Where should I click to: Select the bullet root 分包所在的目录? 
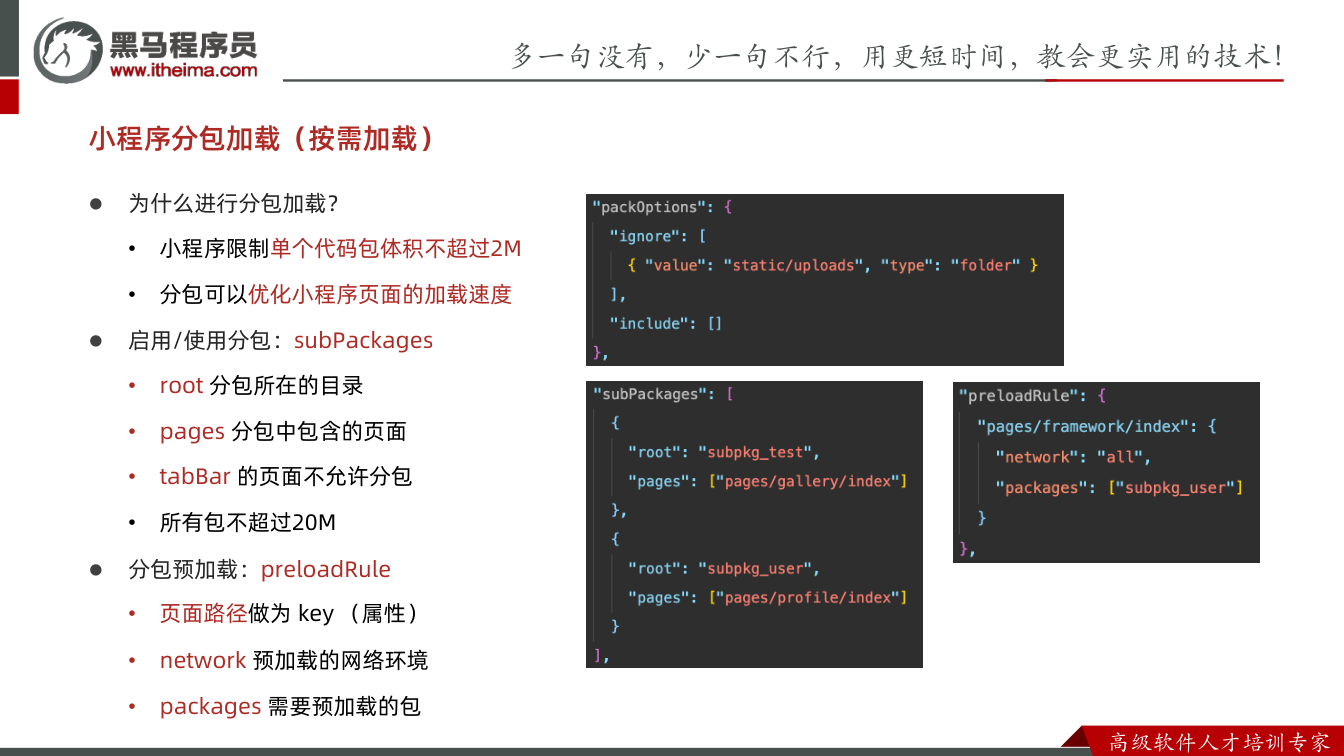(x=261, y=385)
